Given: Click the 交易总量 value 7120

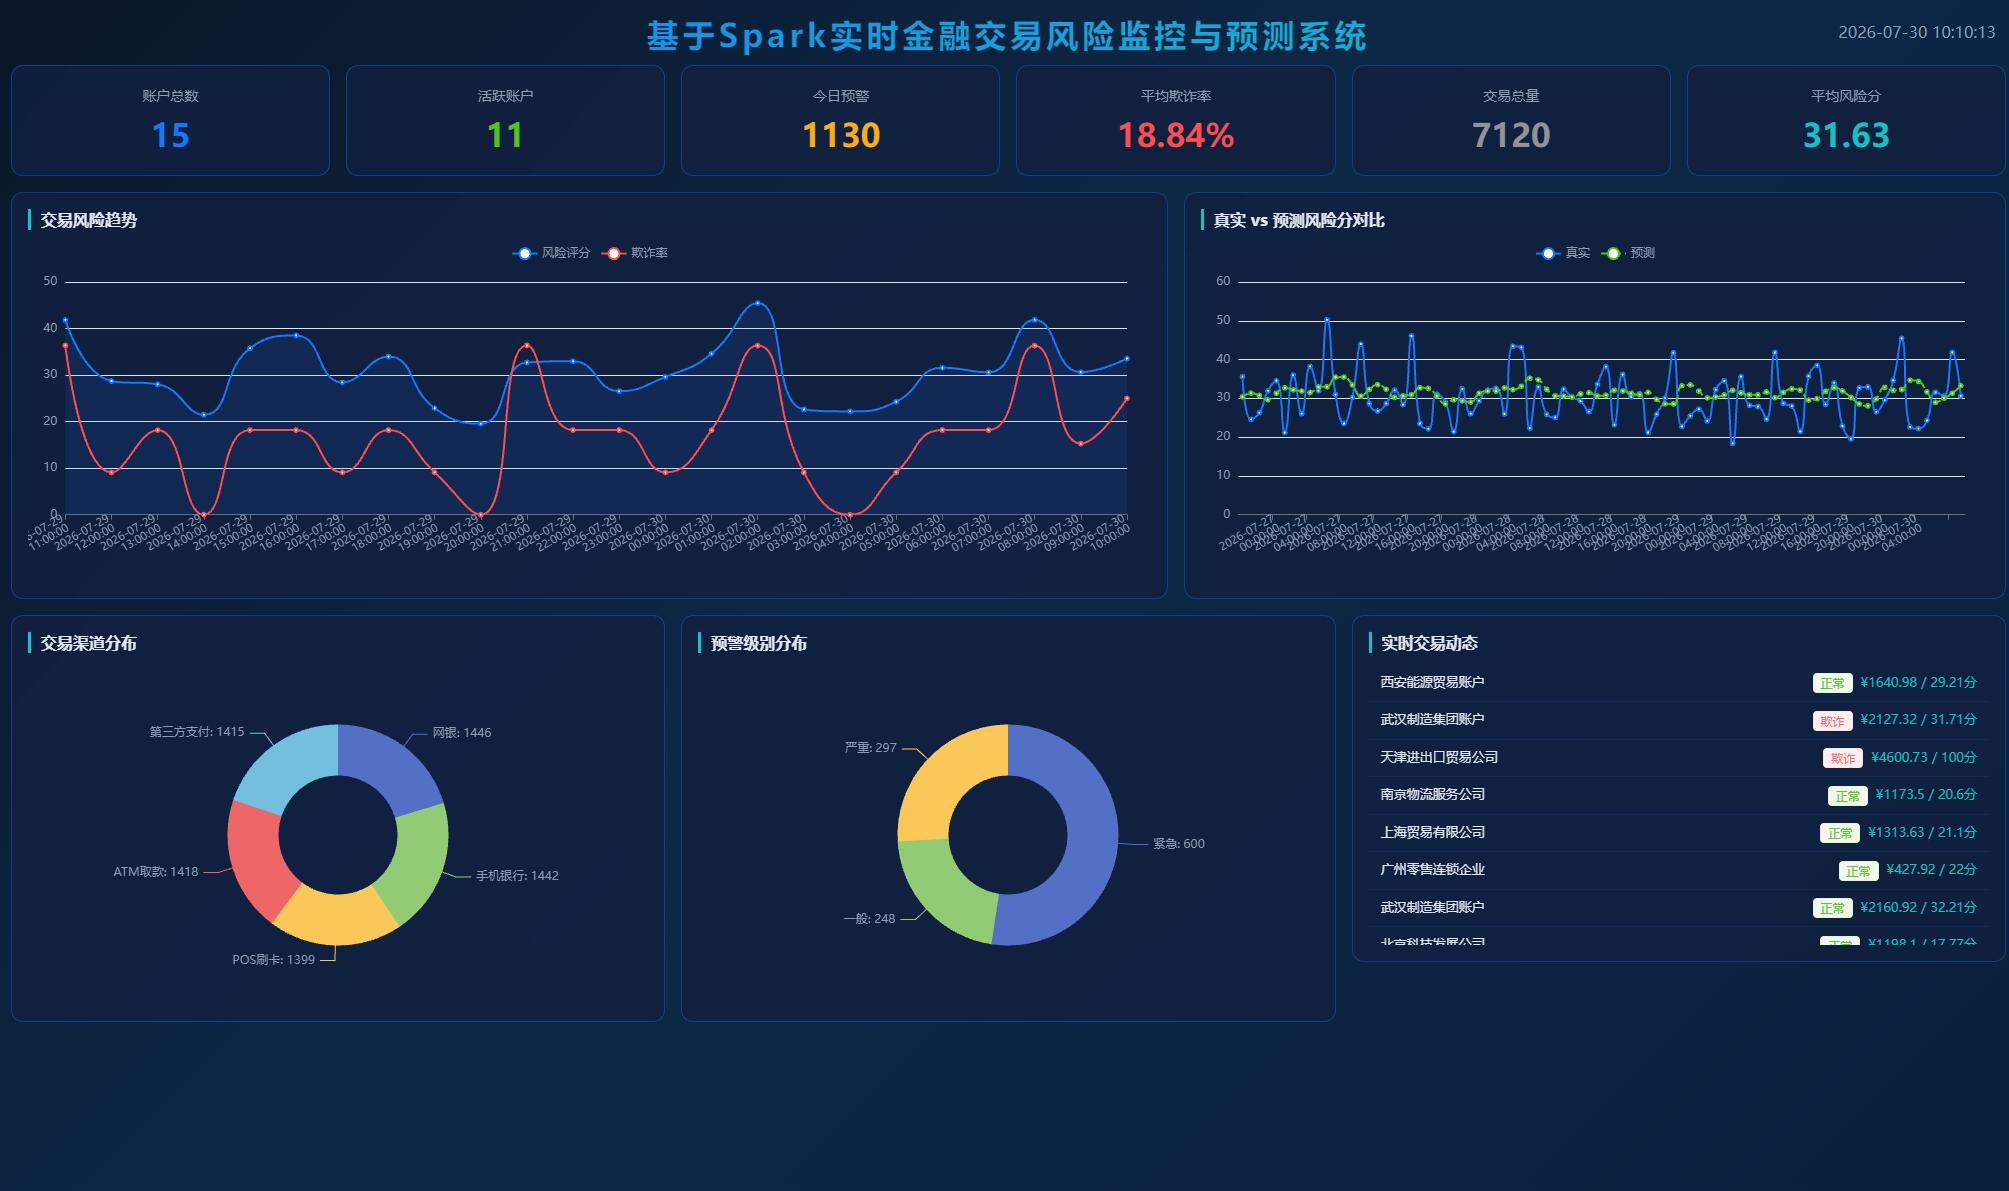Looking at the screenshot, I should click(x=1511, y=135).
